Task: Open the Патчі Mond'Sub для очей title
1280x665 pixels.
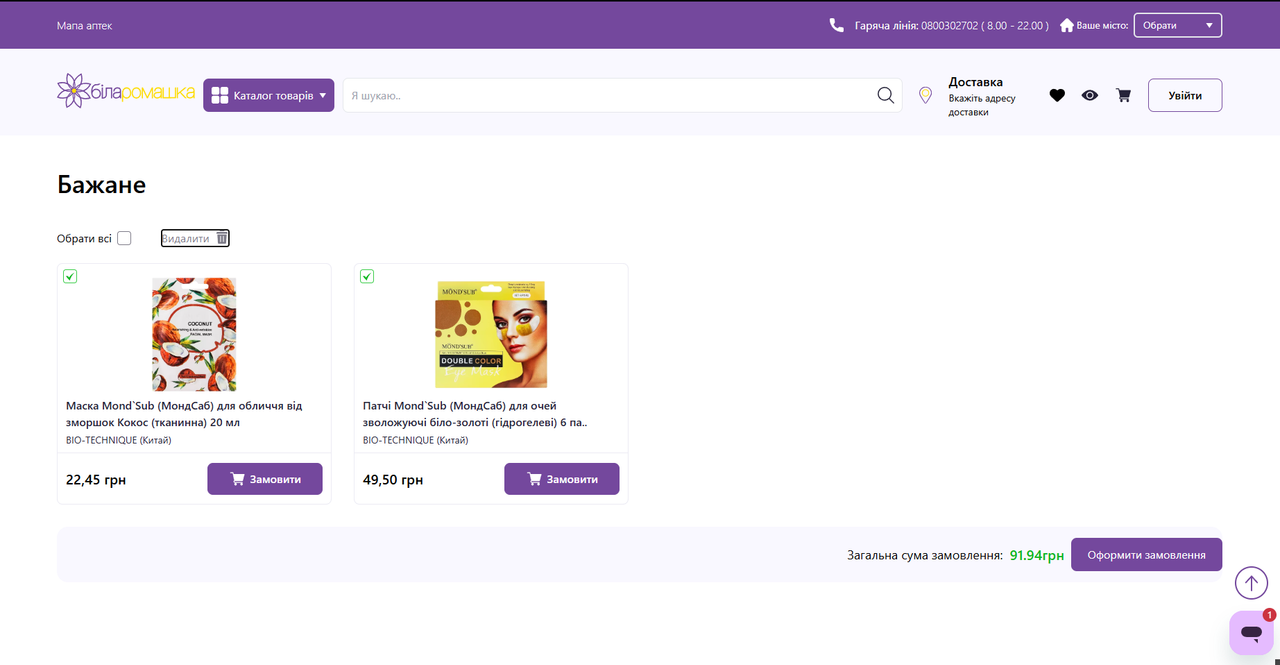Action: (476, 414)
